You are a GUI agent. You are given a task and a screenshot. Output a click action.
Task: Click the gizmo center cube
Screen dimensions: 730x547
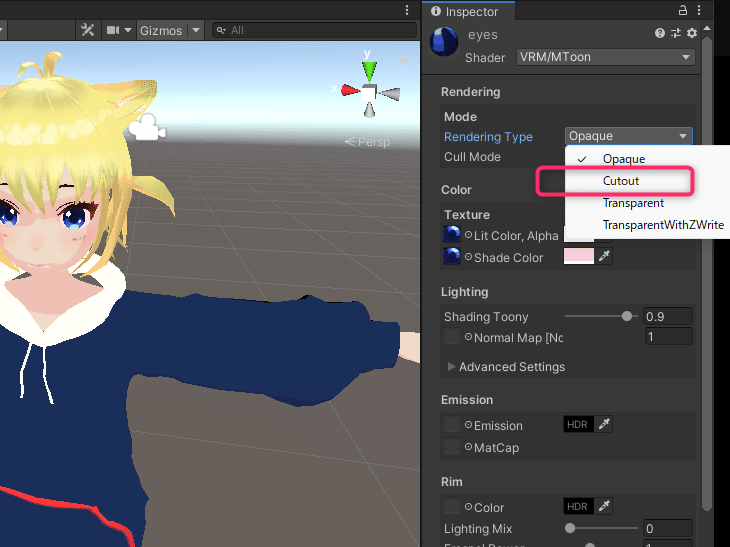(x=369, y=93)
